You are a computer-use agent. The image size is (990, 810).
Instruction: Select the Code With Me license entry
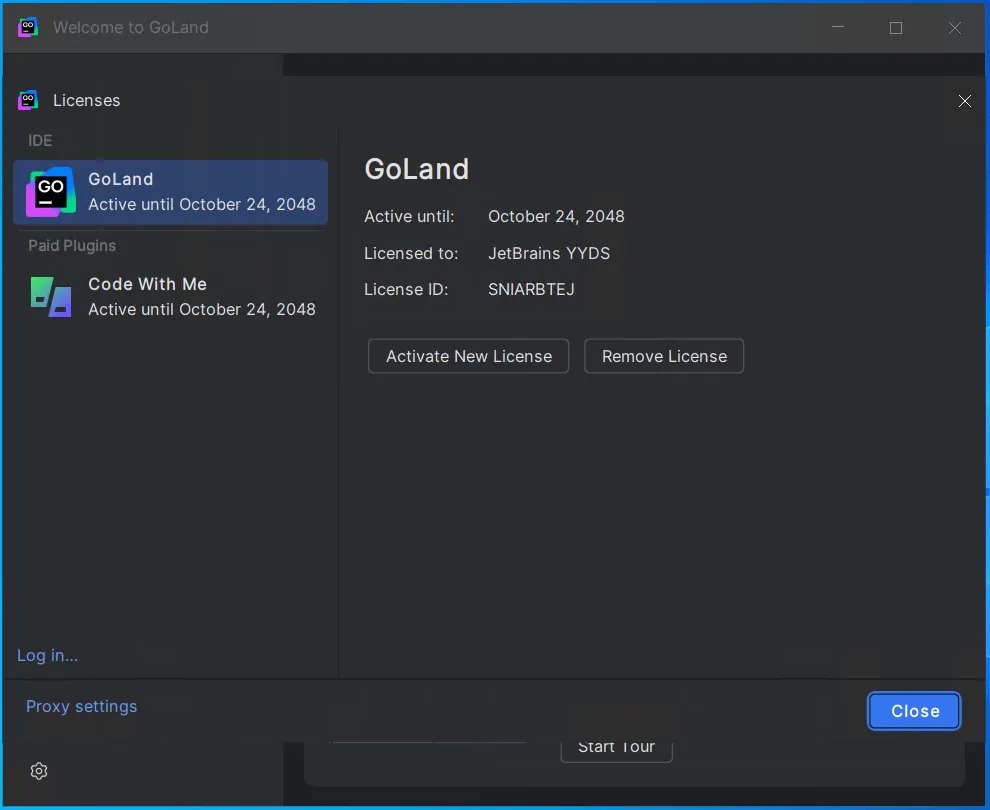click(170, 297)
